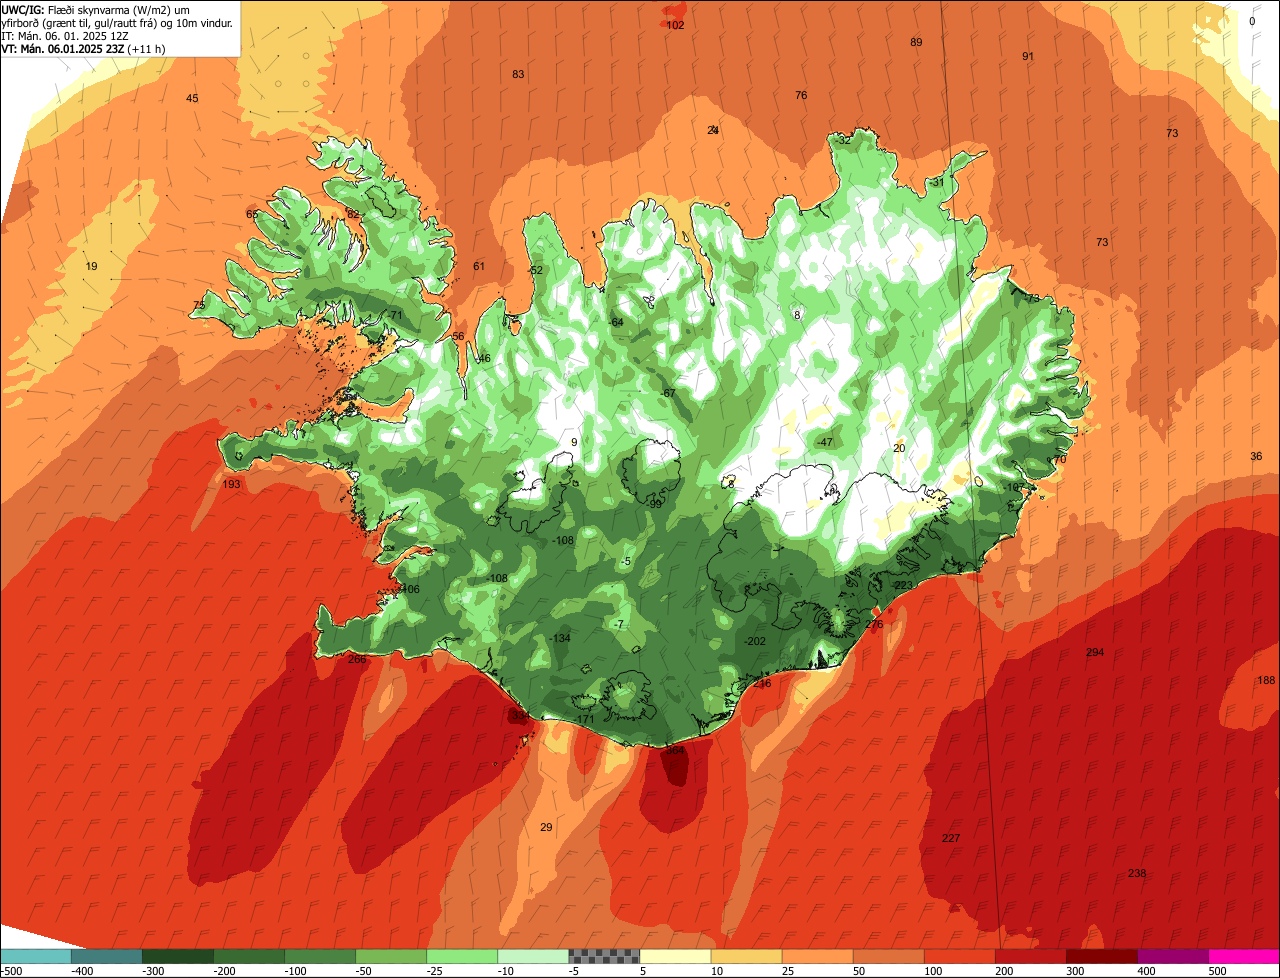
Task: Click the map value -52 on the northern peninsula
Action: (x=535, y=270)
